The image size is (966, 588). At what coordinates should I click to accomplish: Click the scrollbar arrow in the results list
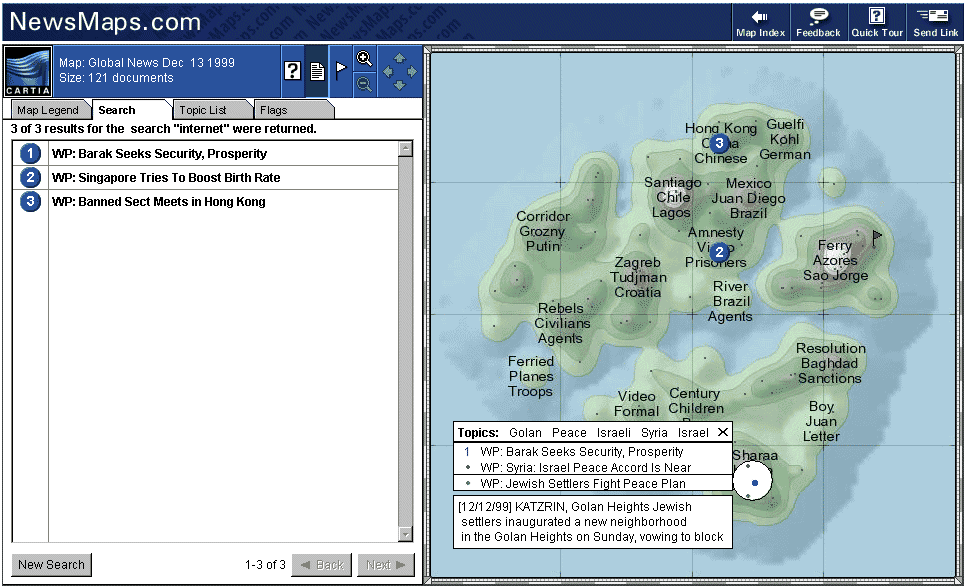coord(406,148)
